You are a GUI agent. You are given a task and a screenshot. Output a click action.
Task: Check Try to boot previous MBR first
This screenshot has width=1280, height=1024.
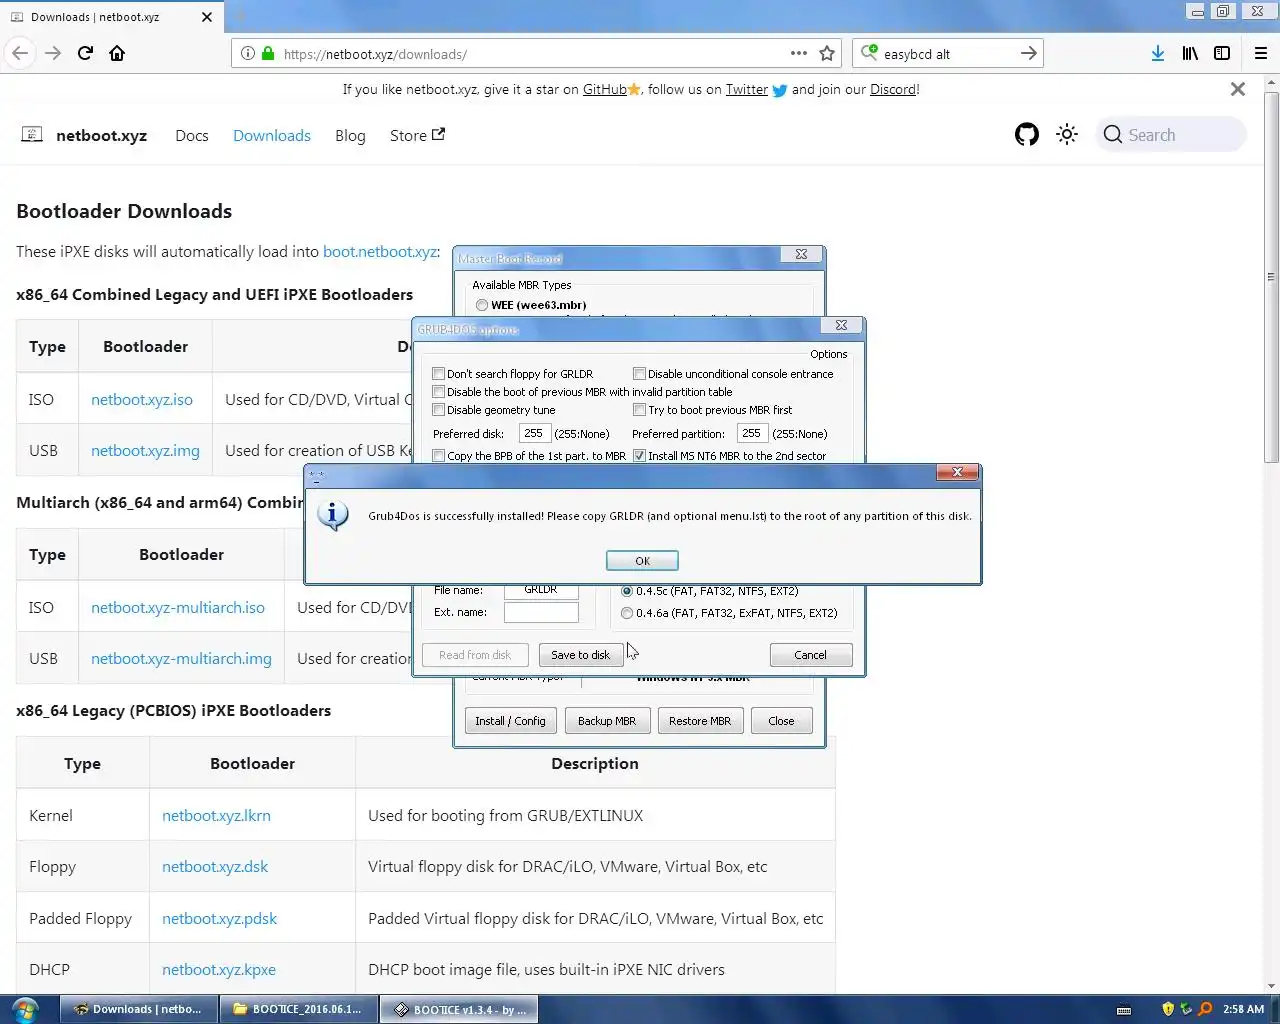[x=639, y=410]
